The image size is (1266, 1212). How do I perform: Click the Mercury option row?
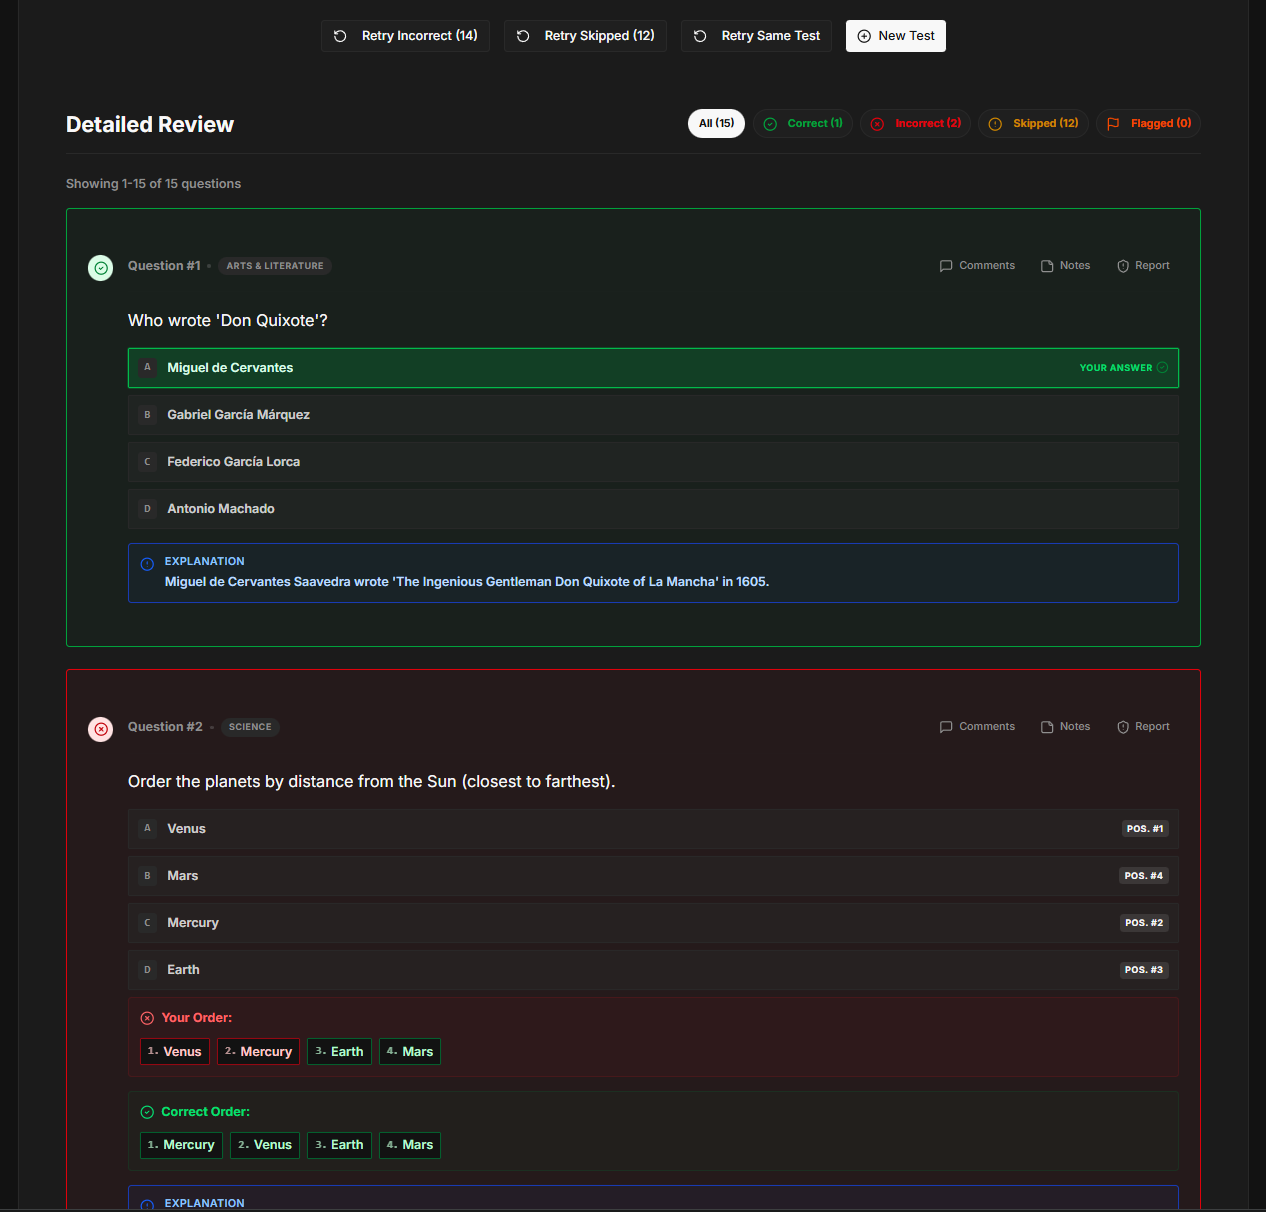click(x=653, y=923)
